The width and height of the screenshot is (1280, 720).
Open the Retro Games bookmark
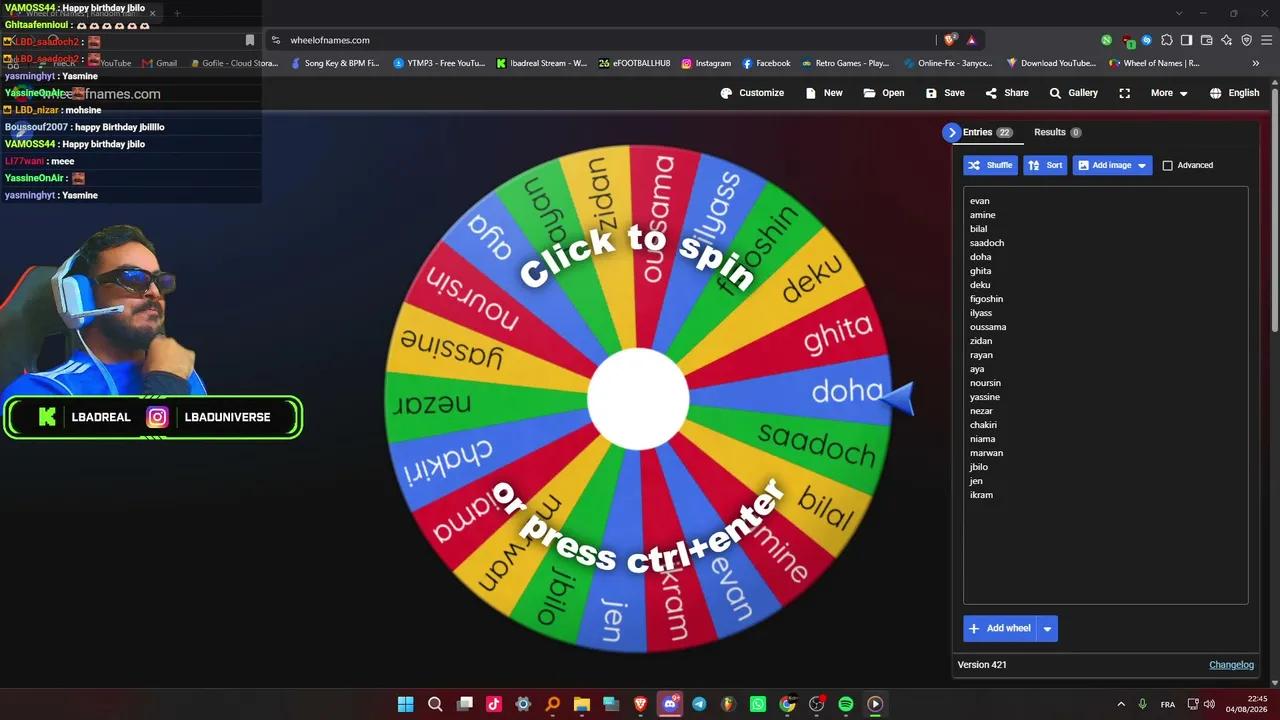click(845, 63)
